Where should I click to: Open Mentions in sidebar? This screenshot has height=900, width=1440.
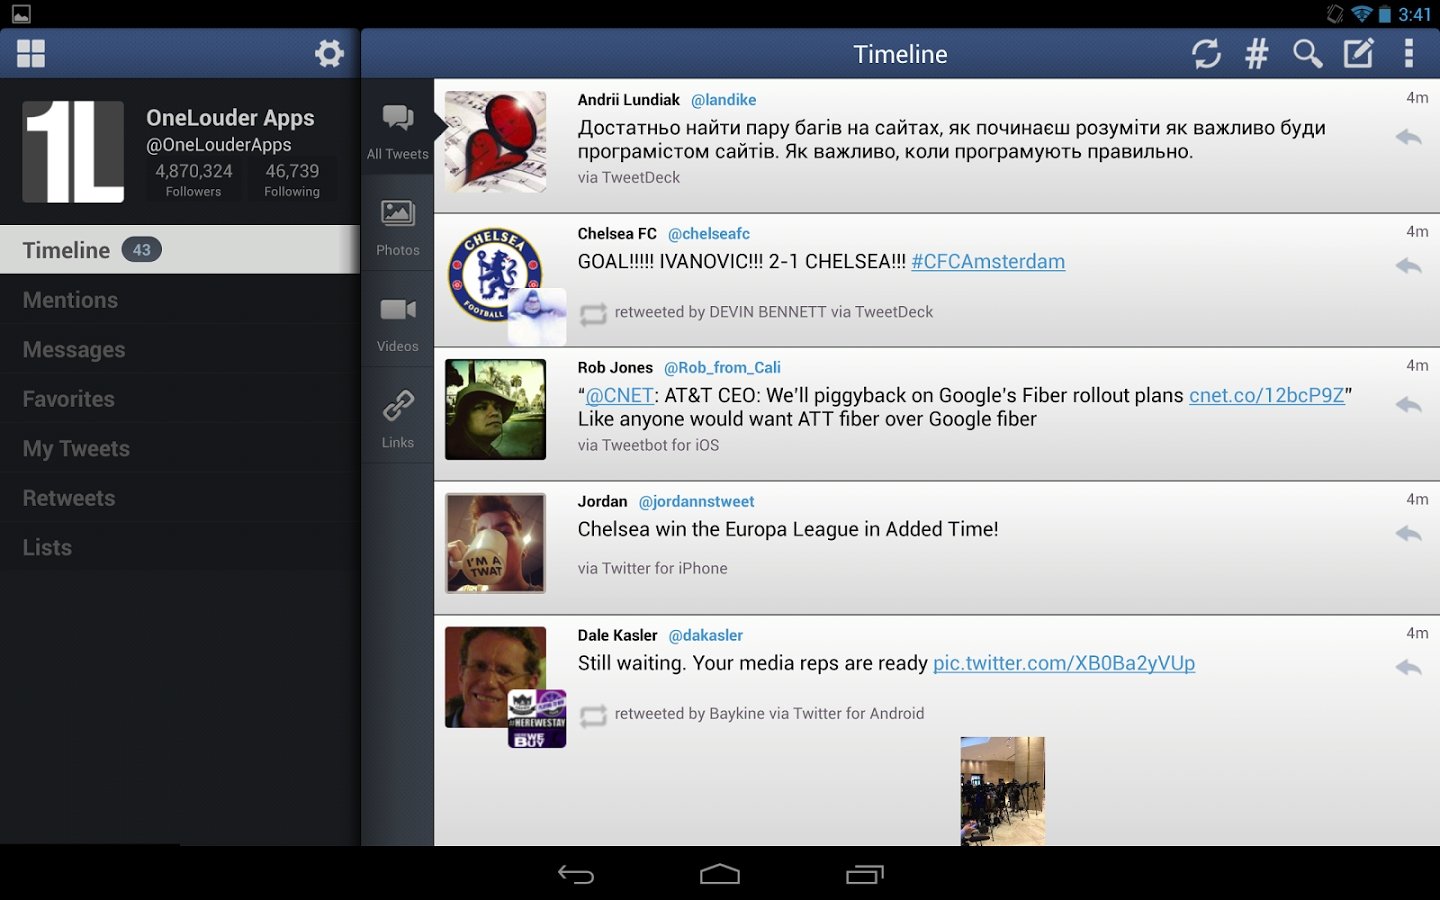(180, 300)
